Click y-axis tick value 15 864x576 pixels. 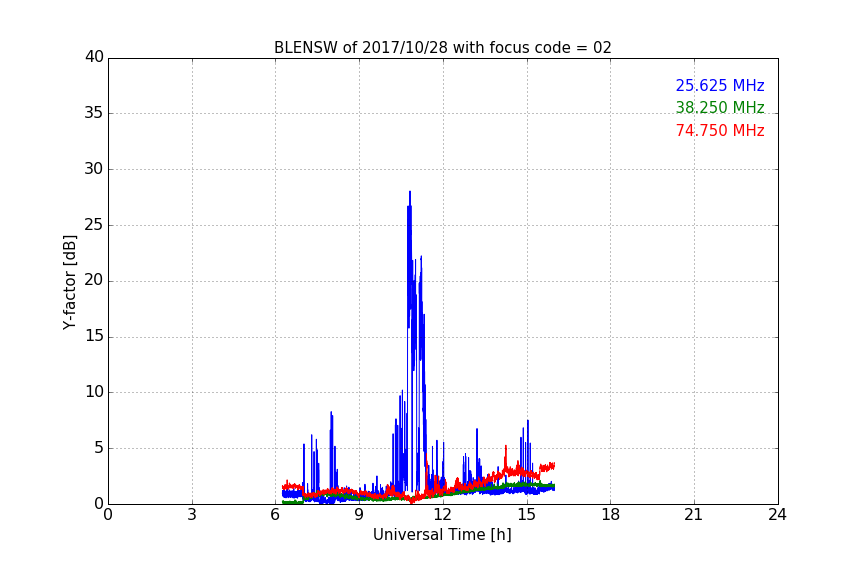tap(94, 336)
